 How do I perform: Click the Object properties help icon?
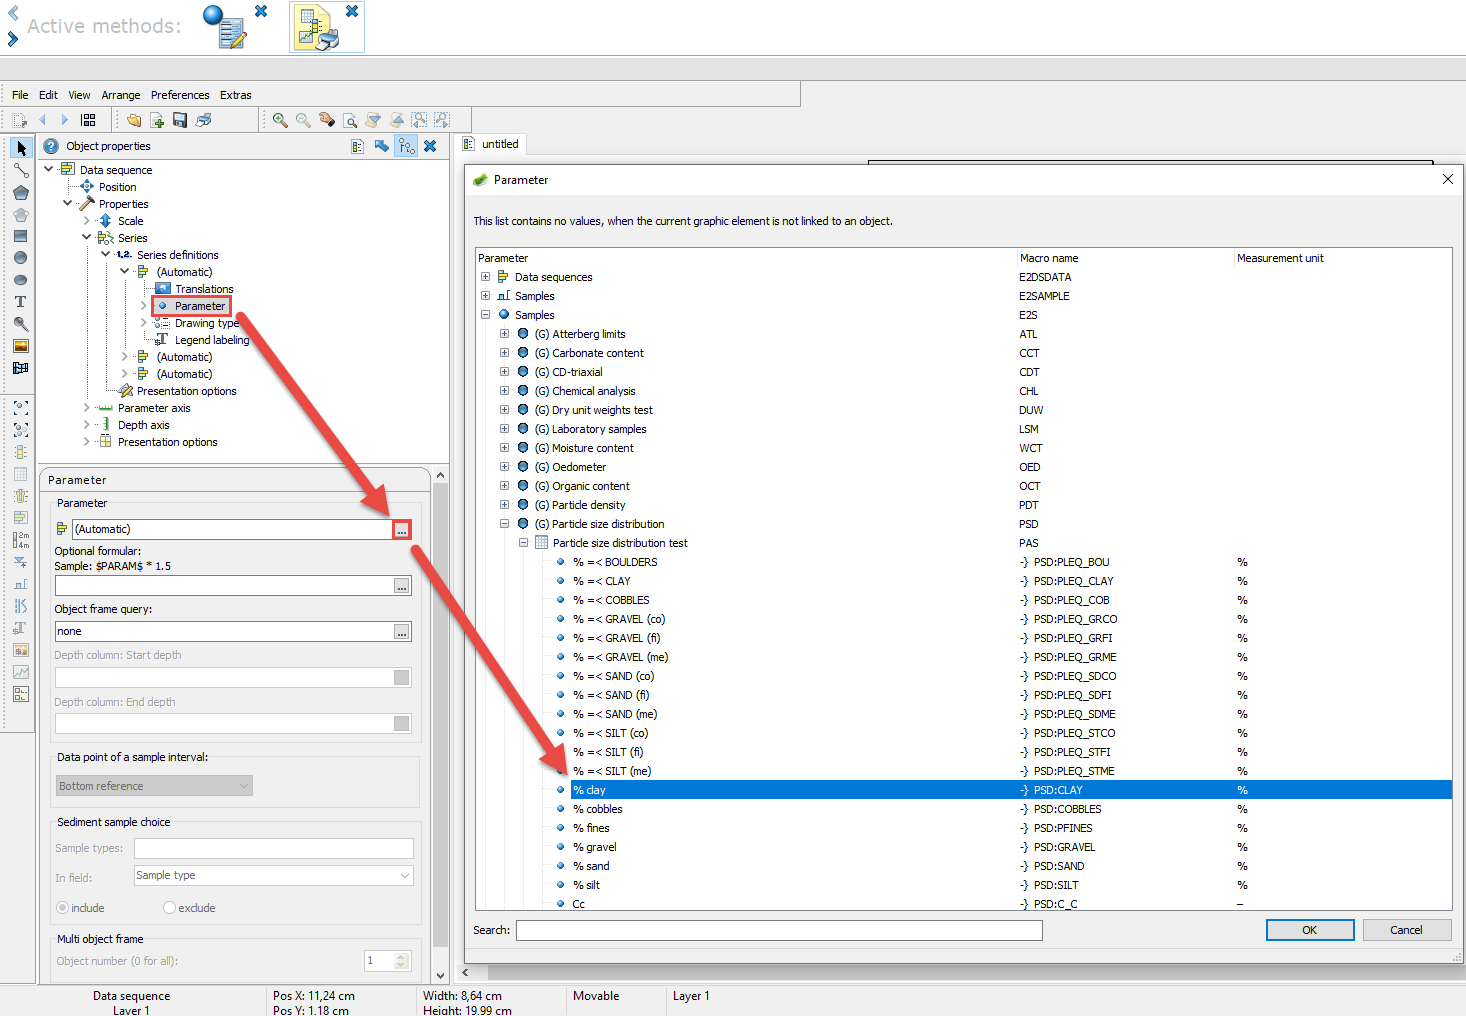51,146
